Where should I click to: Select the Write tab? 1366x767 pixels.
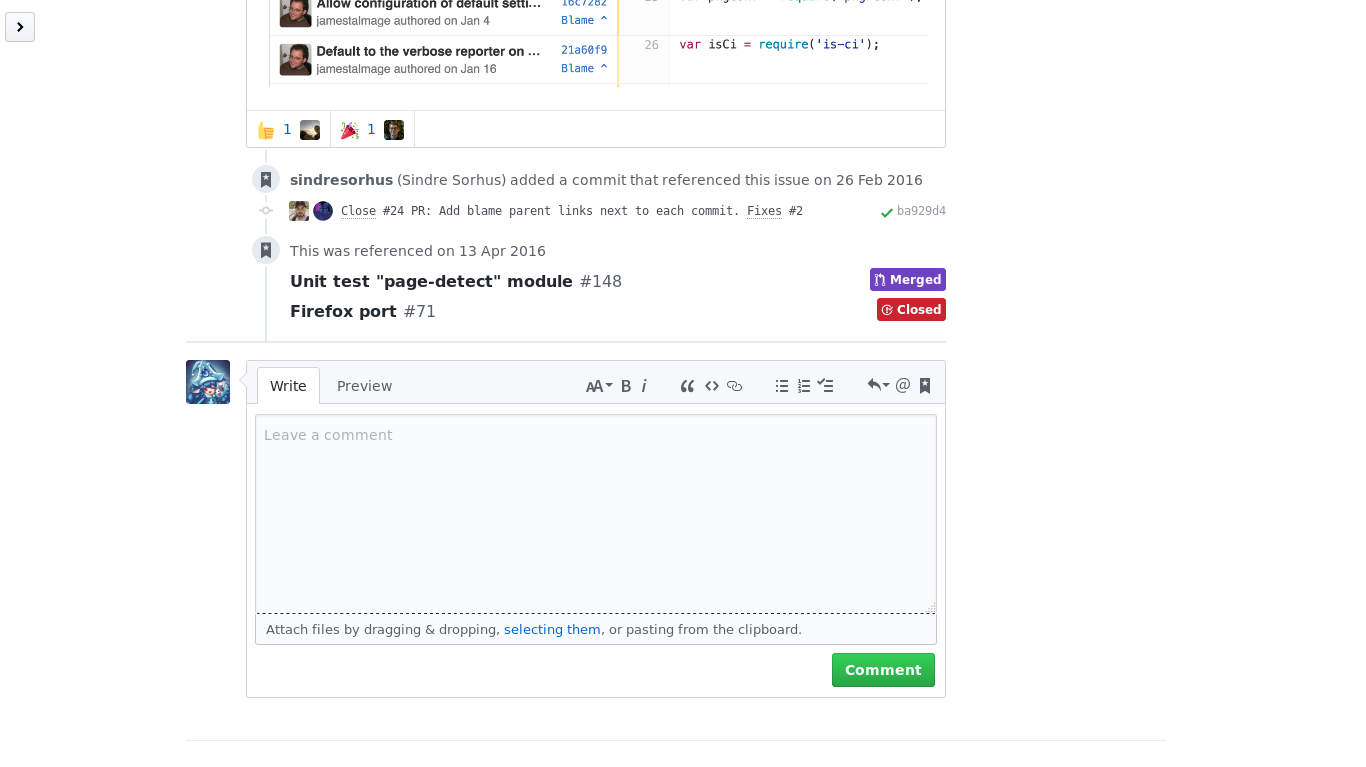click(288, 385)
